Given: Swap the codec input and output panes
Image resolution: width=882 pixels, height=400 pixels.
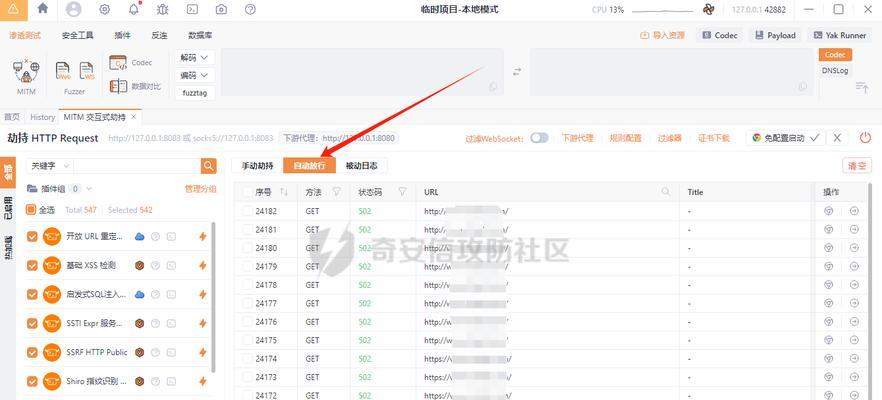Looking at the screenshot, I should [x=516, y=71].
